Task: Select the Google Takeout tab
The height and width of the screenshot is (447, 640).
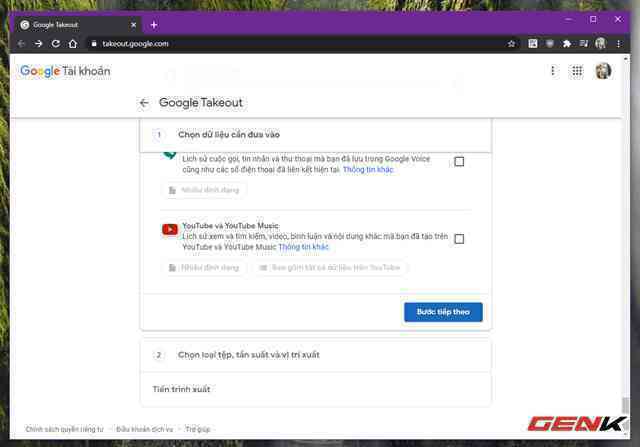Action: (x=78, y=25)
